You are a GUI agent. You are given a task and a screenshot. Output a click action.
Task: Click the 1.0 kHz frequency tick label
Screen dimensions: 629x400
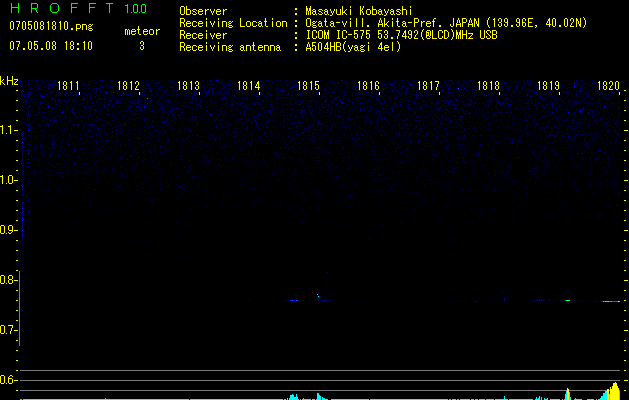[8, 180]
